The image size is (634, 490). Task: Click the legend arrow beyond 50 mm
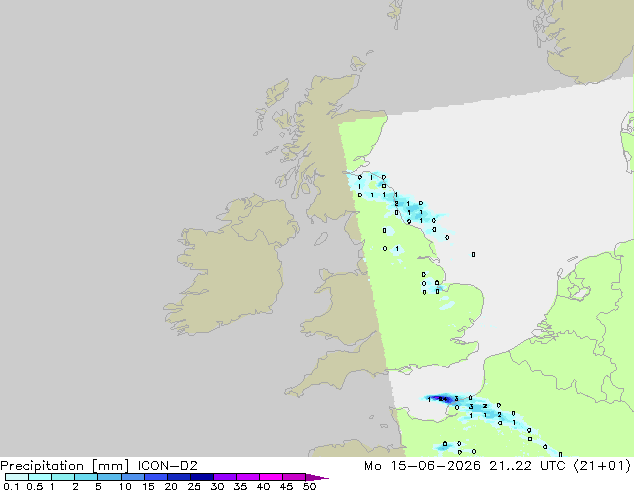click(x=317, y=477)
